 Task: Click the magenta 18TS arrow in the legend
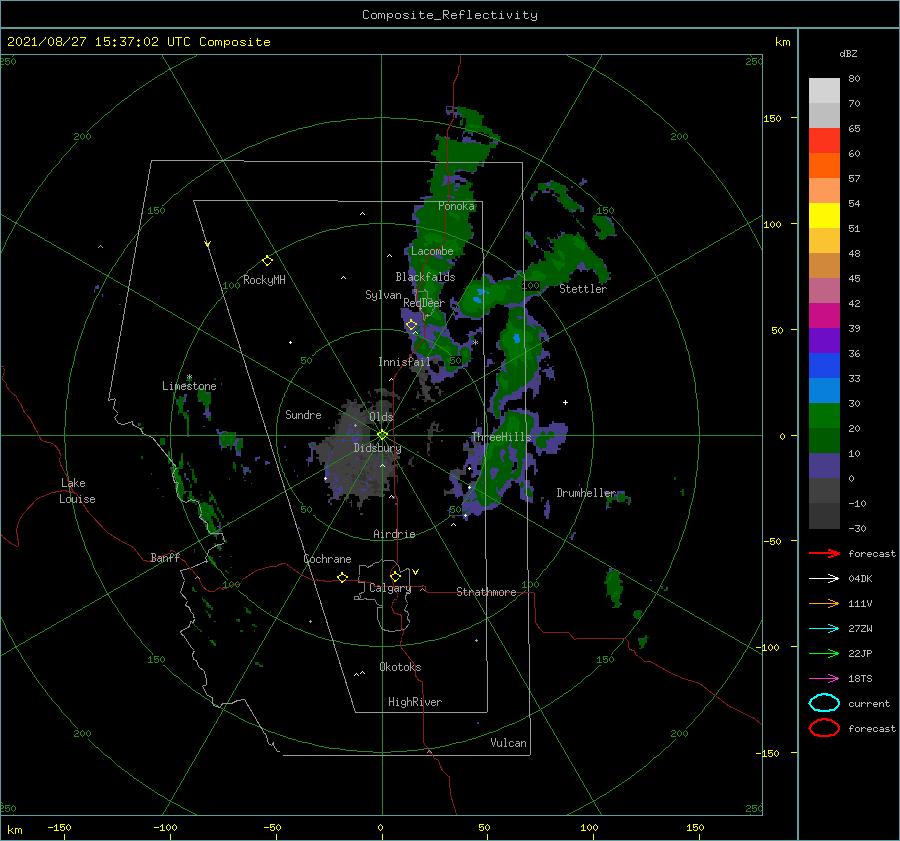pos(824,679)
